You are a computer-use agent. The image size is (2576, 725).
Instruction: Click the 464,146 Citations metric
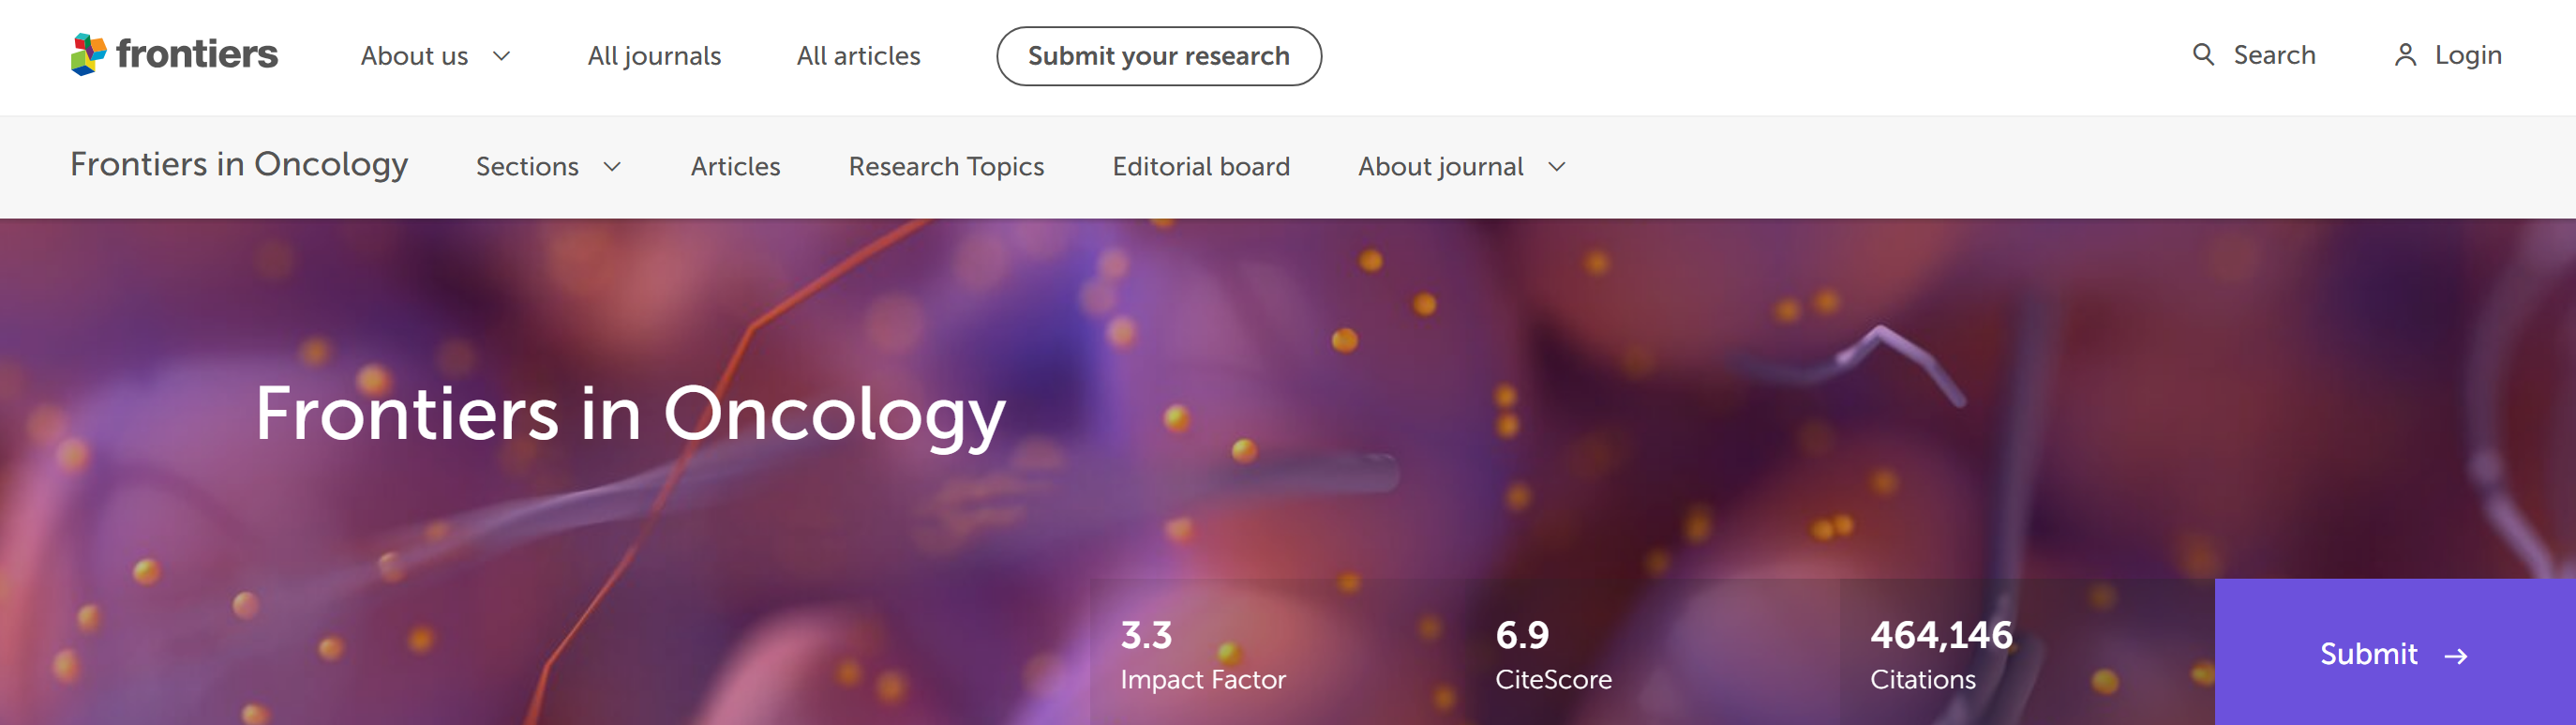(x=1940, y=654)
